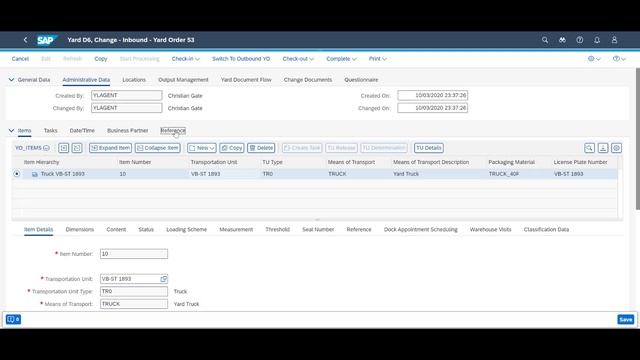The width and height of the screenshot is (640, 360).
Task: Click the Transportation Unit Type field
Action: tap(134, 291)
